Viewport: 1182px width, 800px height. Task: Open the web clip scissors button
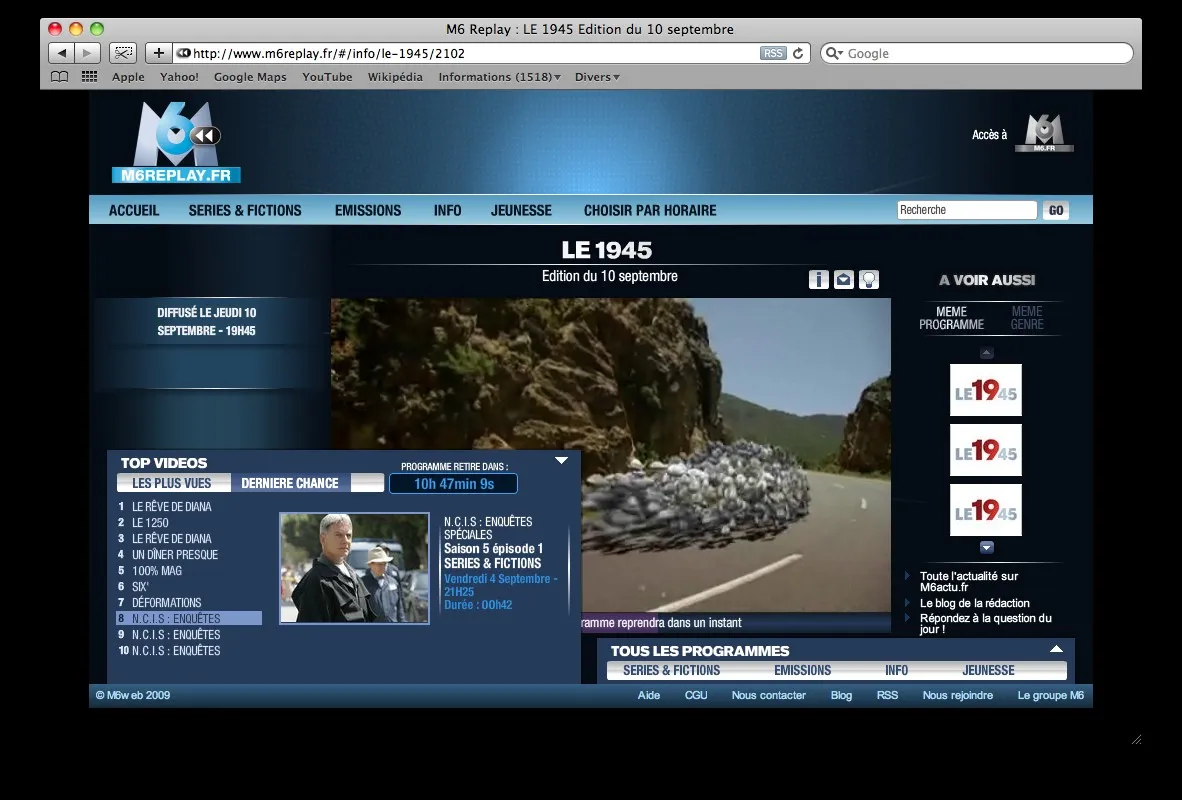pos(123,53)
